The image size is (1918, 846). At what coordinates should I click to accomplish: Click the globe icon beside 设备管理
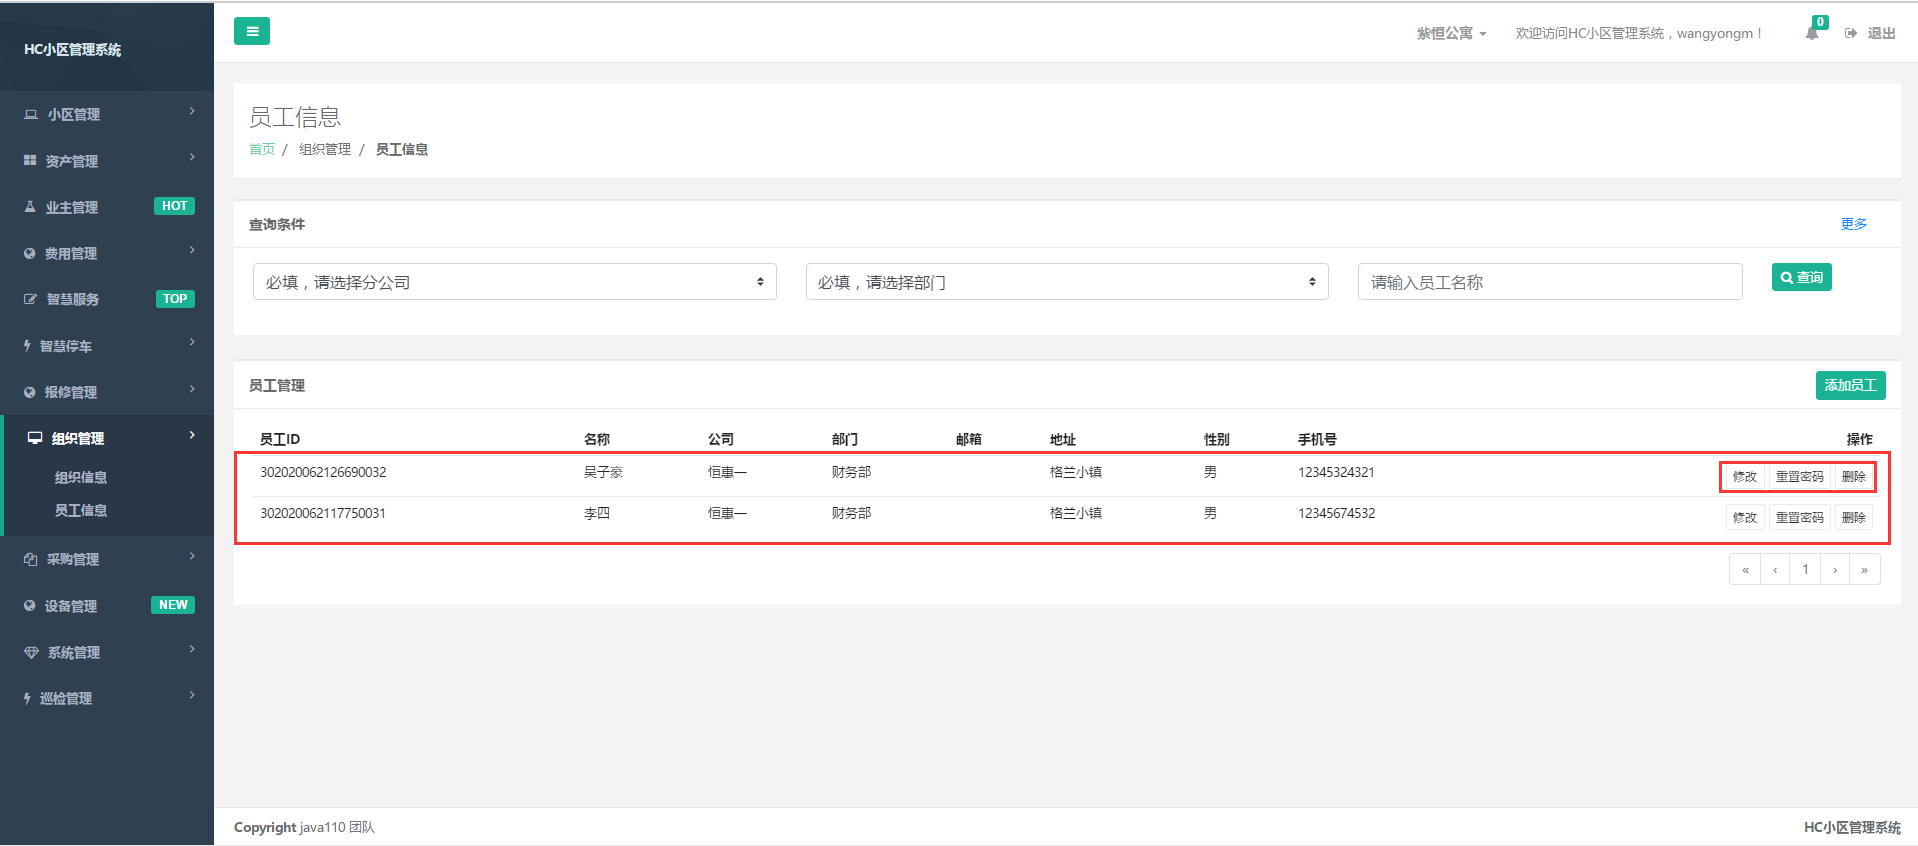(30, 606)
